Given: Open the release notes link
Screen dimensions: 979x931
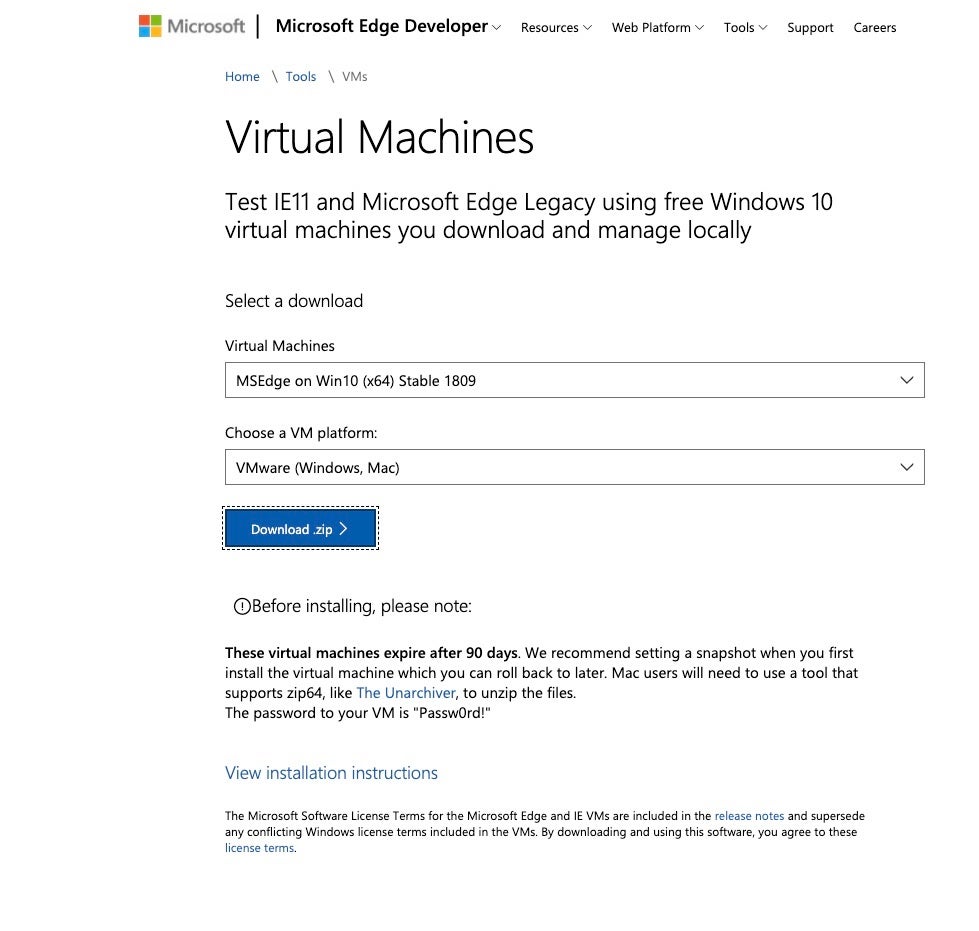Looking at the screenshot, I should click(749, 816).
